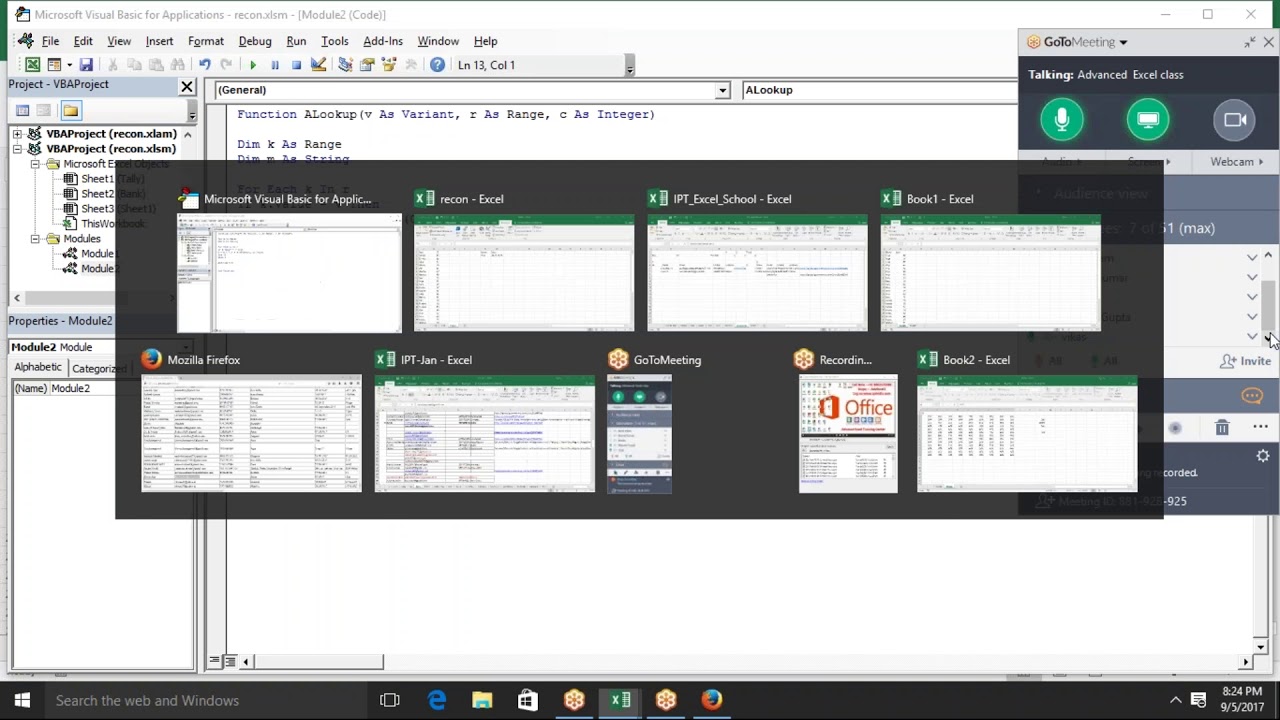Click the Find binoculars icon

(178, 65)
